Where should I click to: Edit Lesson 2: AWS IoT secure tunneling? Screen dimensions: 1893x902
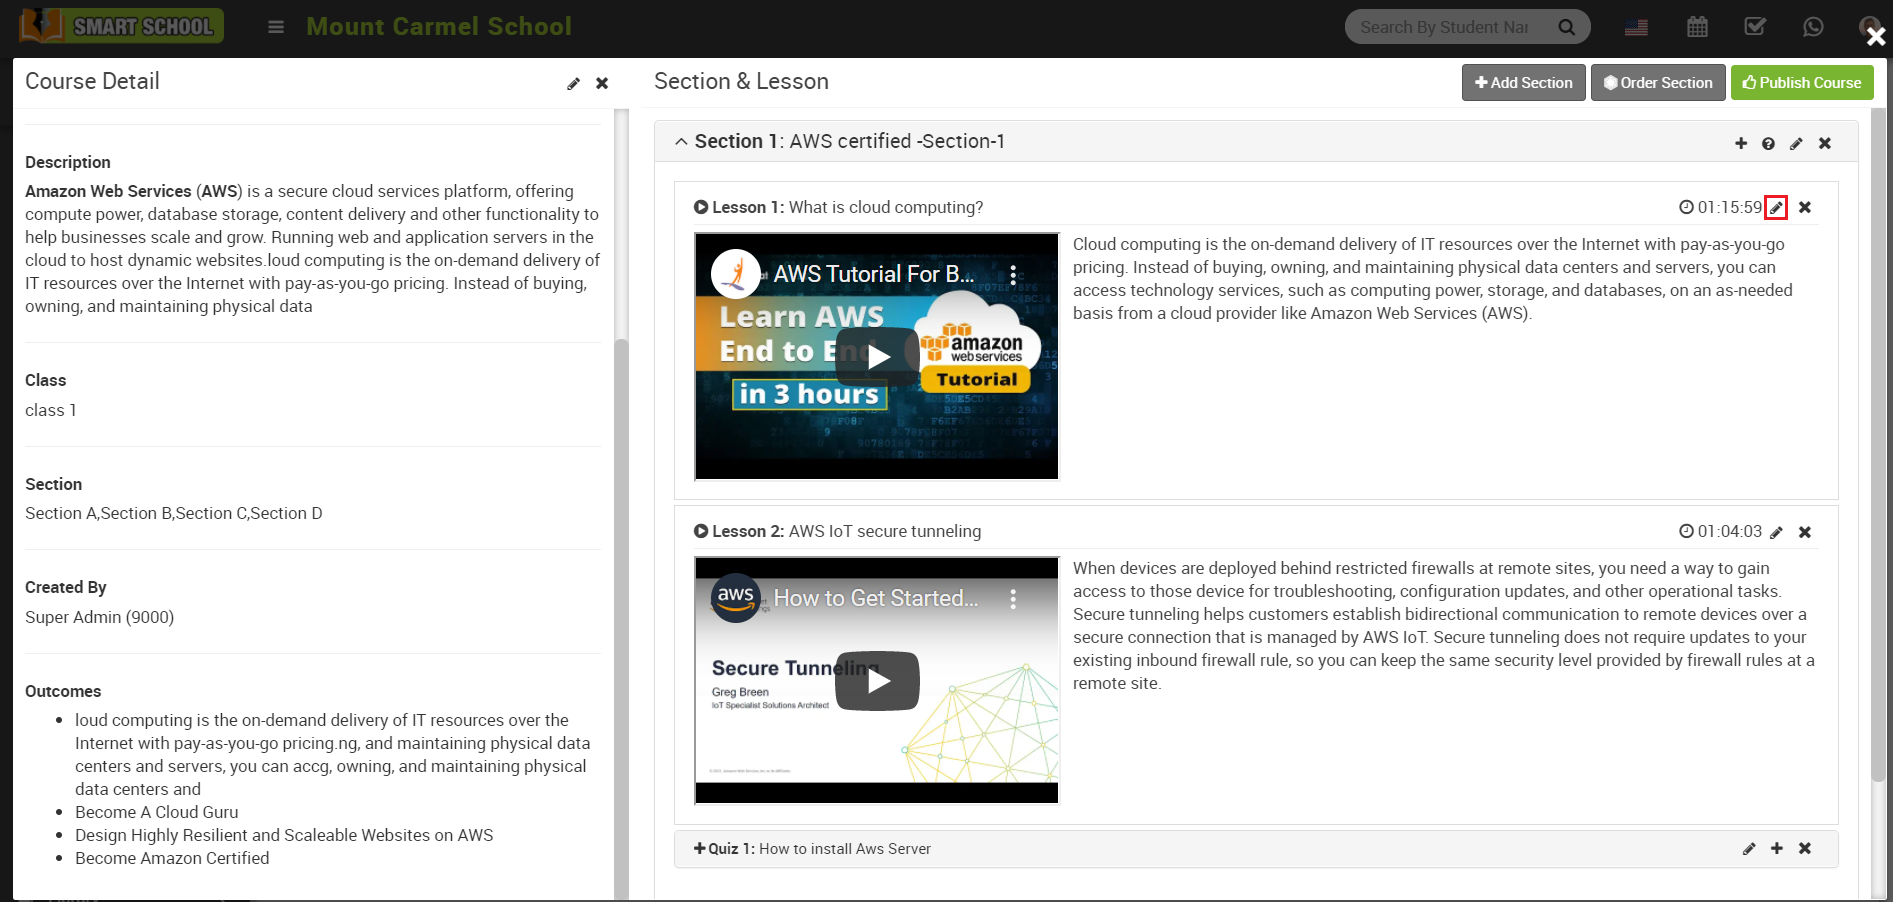(x=1776, y=532)
